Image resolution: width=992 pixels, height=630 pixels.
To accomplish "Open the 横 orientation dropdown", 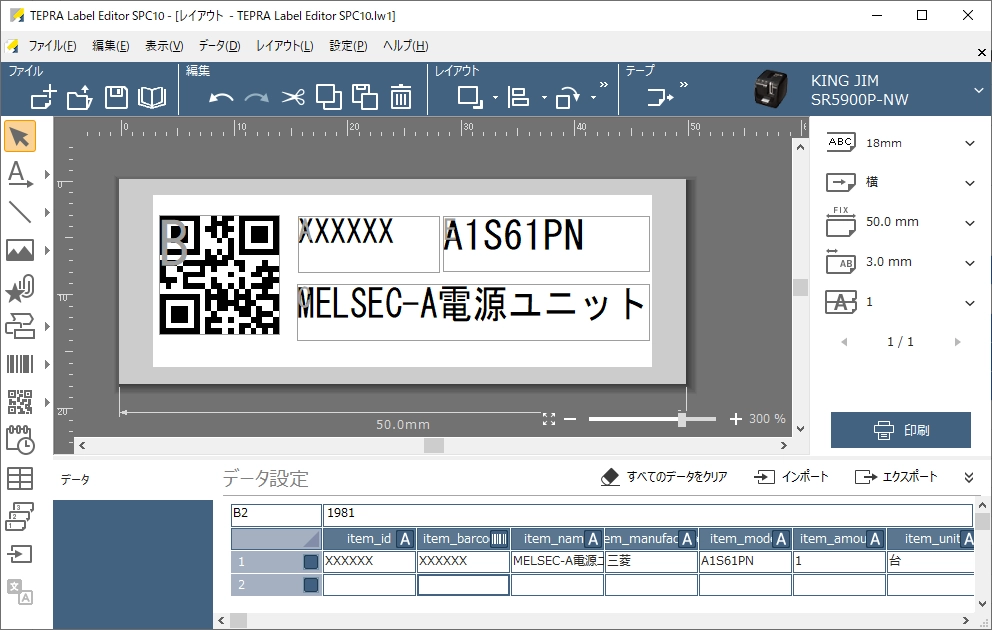I will (x=967, y=182).
